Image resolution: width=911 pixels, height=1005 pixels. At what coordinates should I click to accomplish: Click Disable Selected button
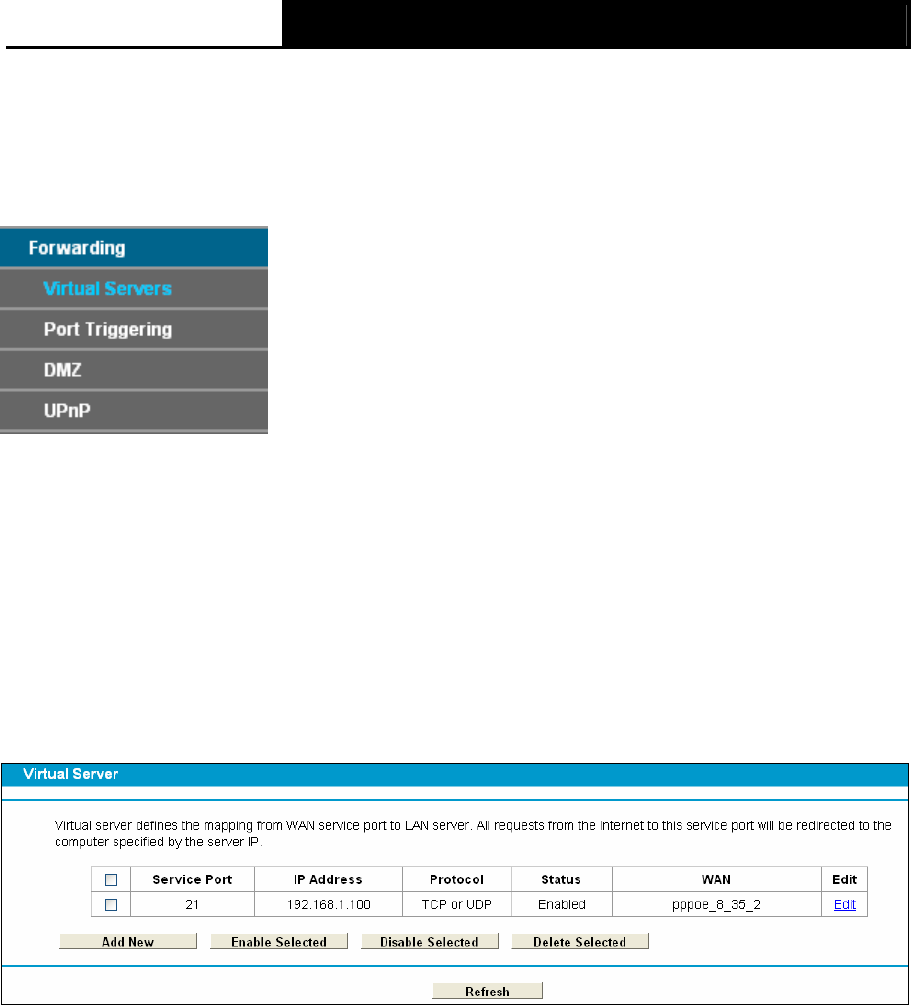coord(430,942)
